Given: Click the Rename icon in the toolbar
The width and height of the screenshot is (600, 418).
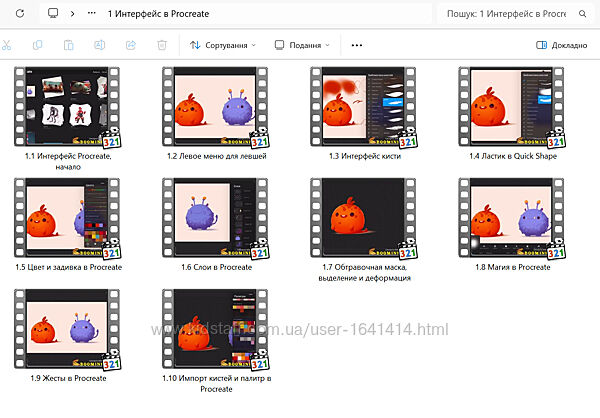Looking at the screenshot, I should click(99, 45).
